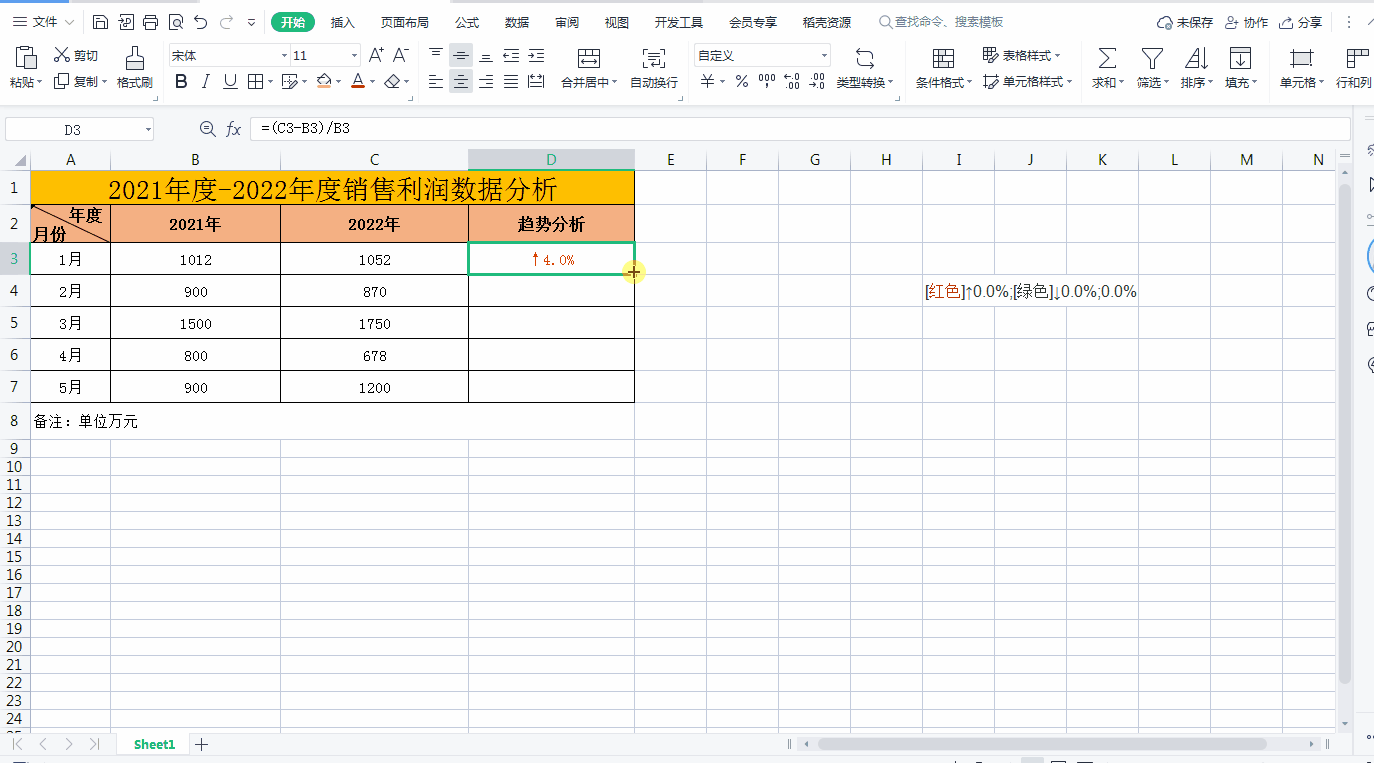
Task: Switch to the 插入 (Insert) tab
Action: click(x=343, y=22)
